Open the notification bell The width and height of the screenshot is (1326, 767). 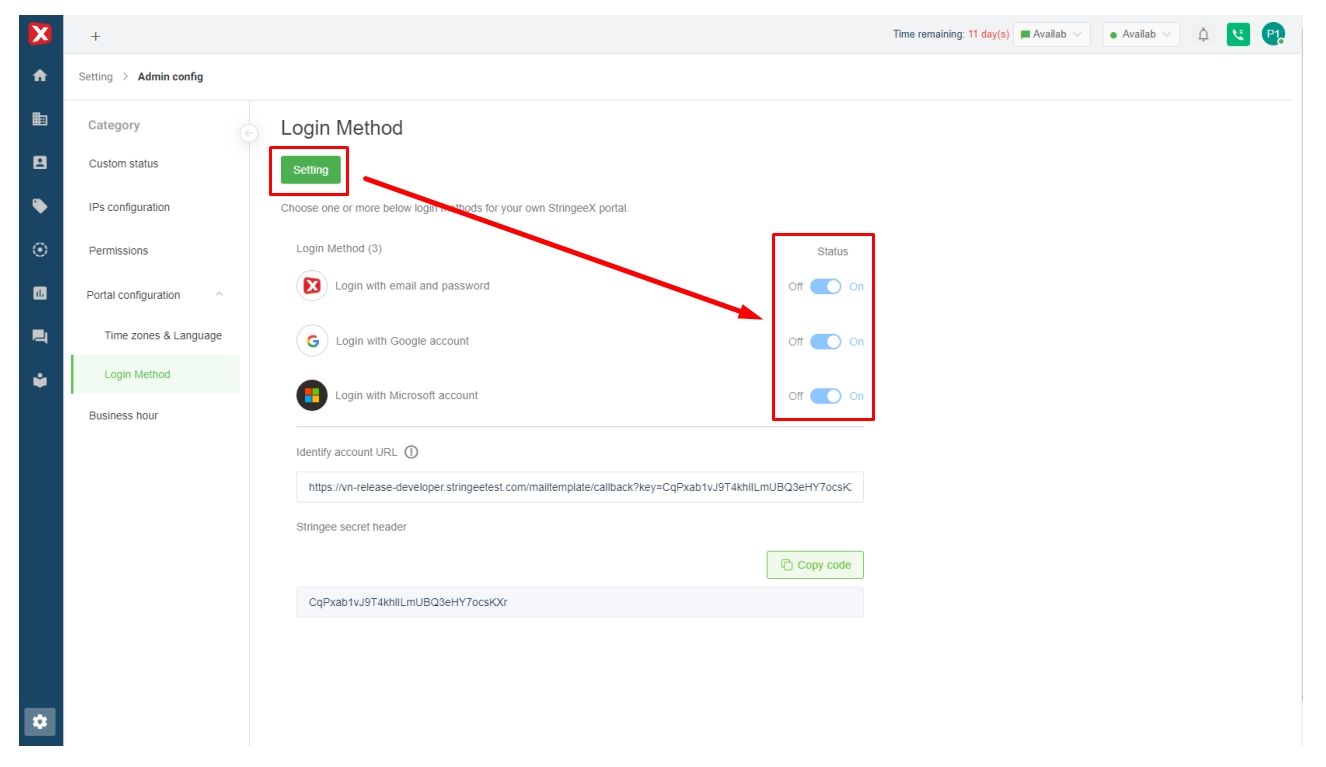click(x=1203, y=35)
